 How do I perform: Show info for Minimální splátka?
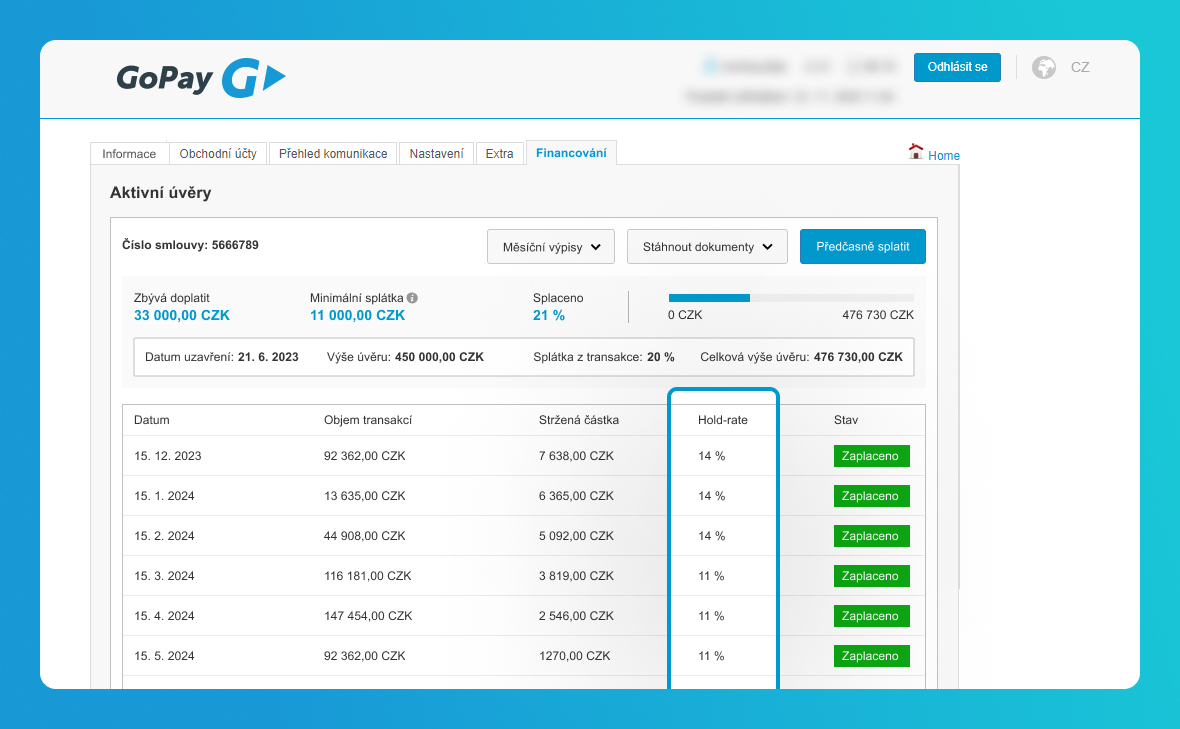click(x=412, y=298)
